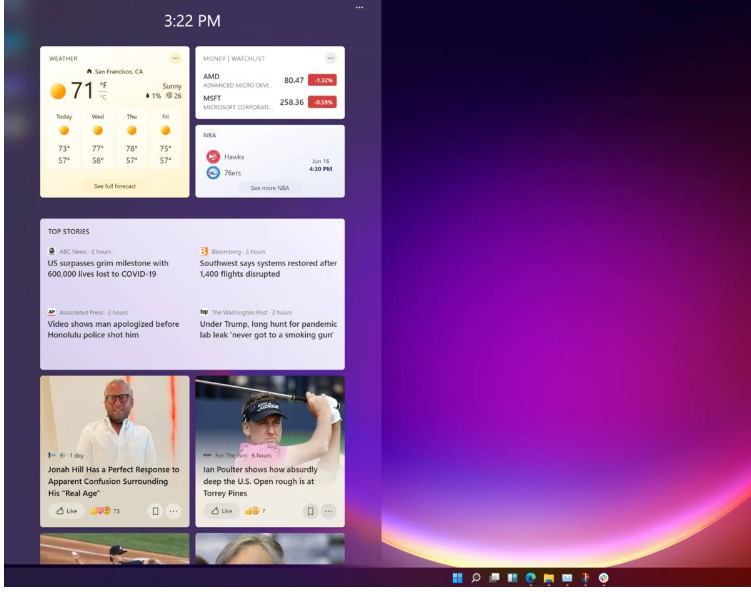Screen dimensions: 751x601
Task: Click the Washington Post source icon
Action: [204, 312]
